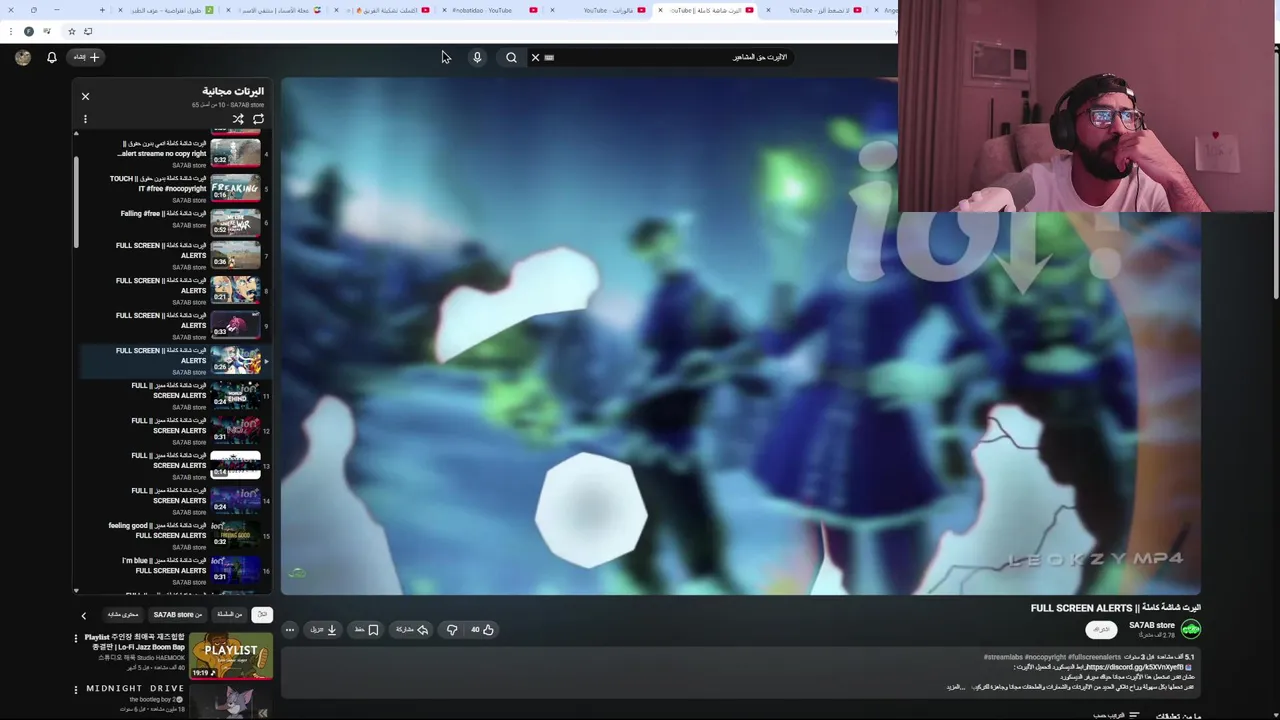Select the similar content filter chip
1280x720 pixels.
123,615
